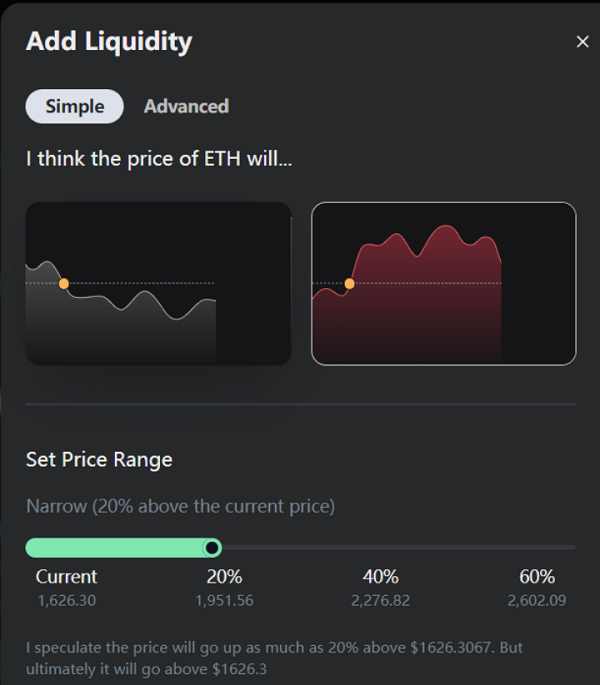
Task: Choose the red price going up chart card
Action: coord(444,284)
